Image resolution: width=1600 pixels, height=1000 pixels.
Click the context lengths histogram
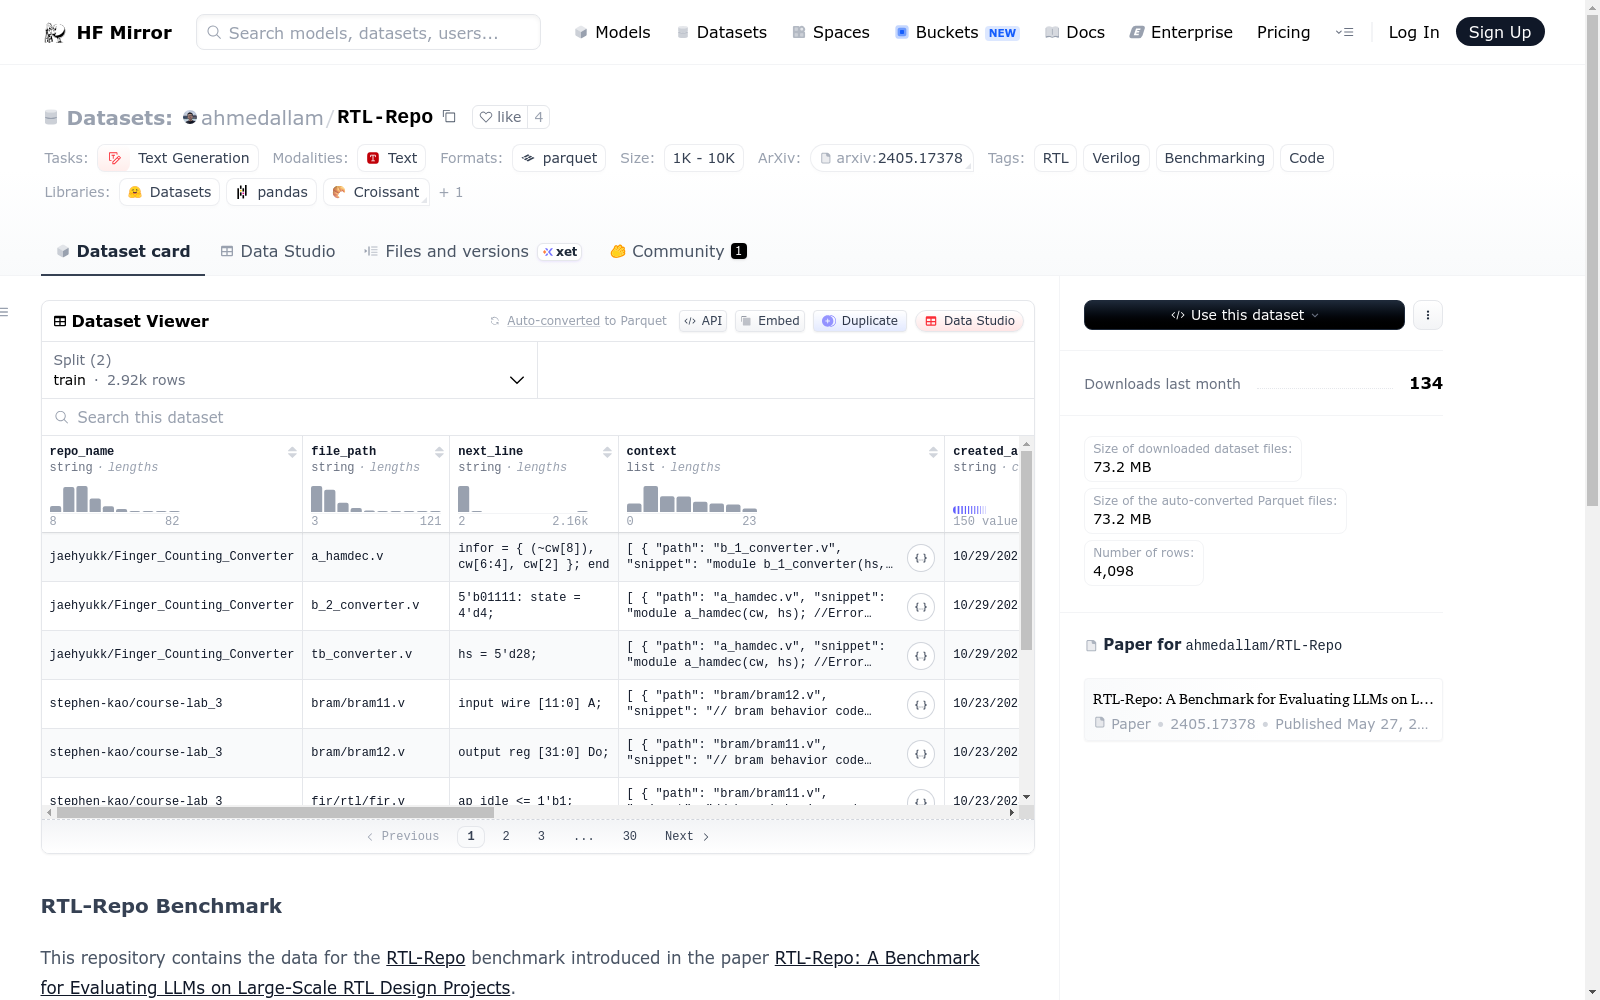coord(692,498)
